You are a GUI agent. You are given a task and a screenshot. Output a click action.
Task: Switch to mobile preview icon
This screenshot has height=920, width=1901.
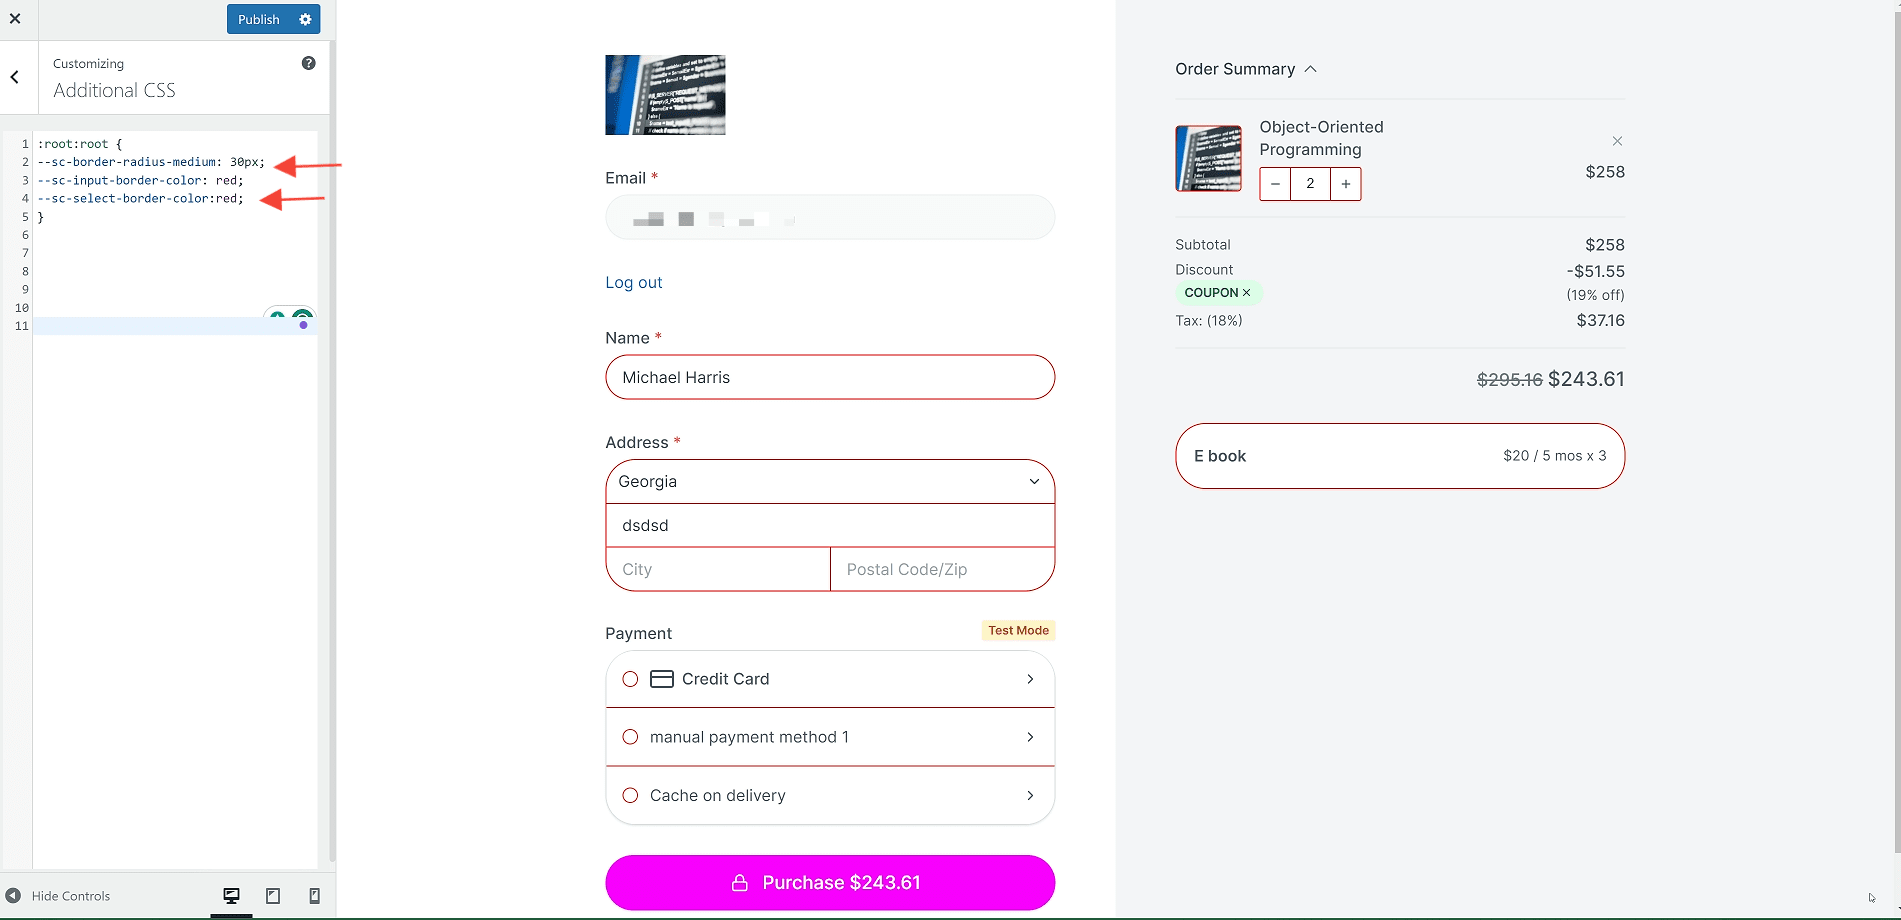314,896
